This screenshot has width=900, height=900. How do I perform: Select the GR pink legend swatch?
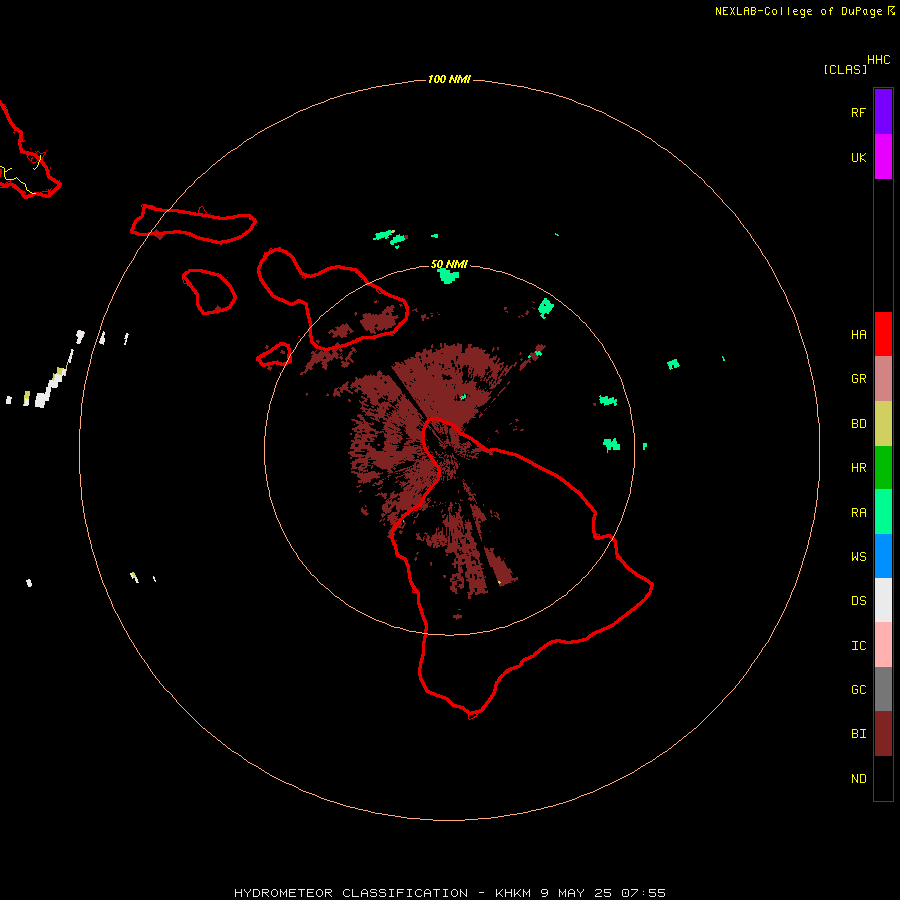[x=883, y=378]
